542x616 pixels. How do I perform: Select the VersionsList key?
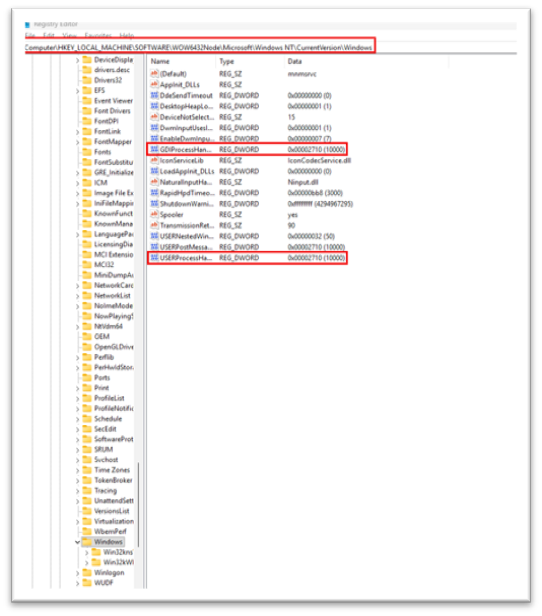[x=112, y=511]
